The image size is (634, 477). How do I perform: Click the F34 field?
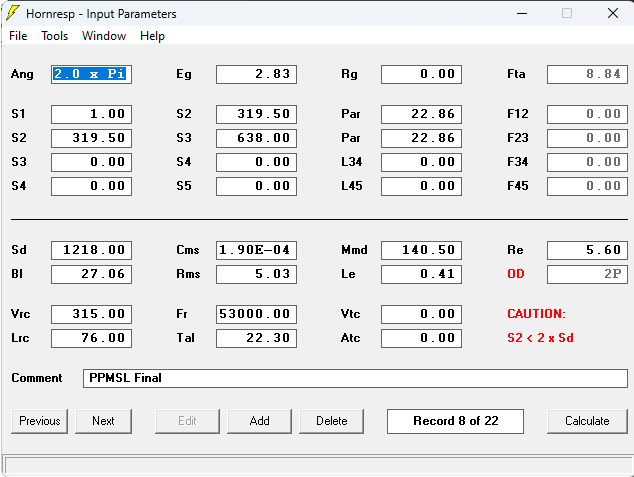pyautogui.click(x=588, y=163)
